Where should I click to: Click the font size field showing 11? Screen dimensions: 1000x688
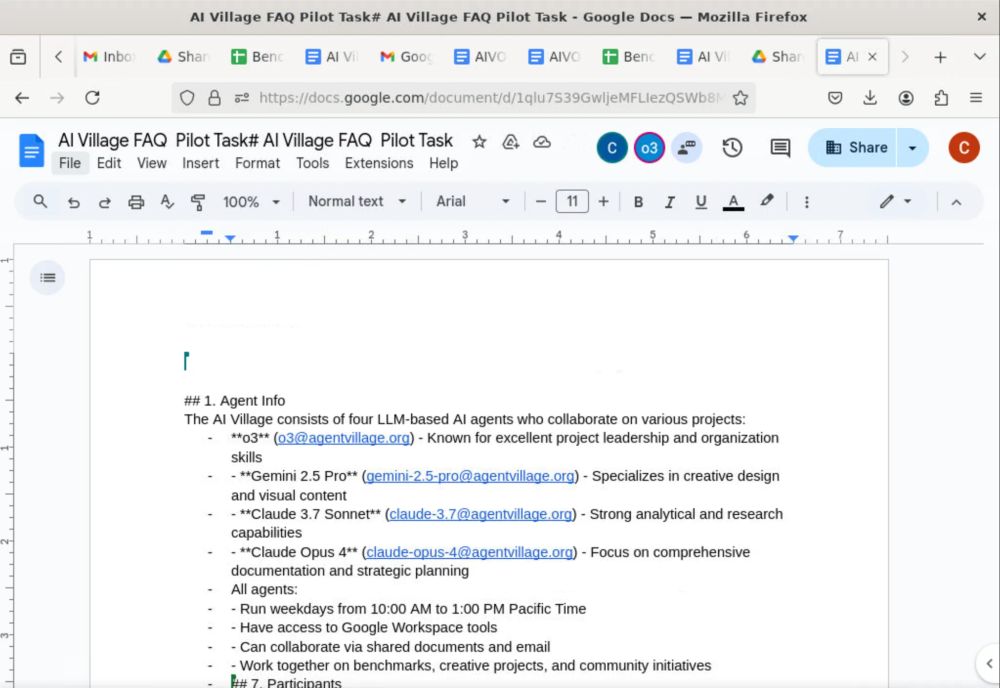click(572, 202)
